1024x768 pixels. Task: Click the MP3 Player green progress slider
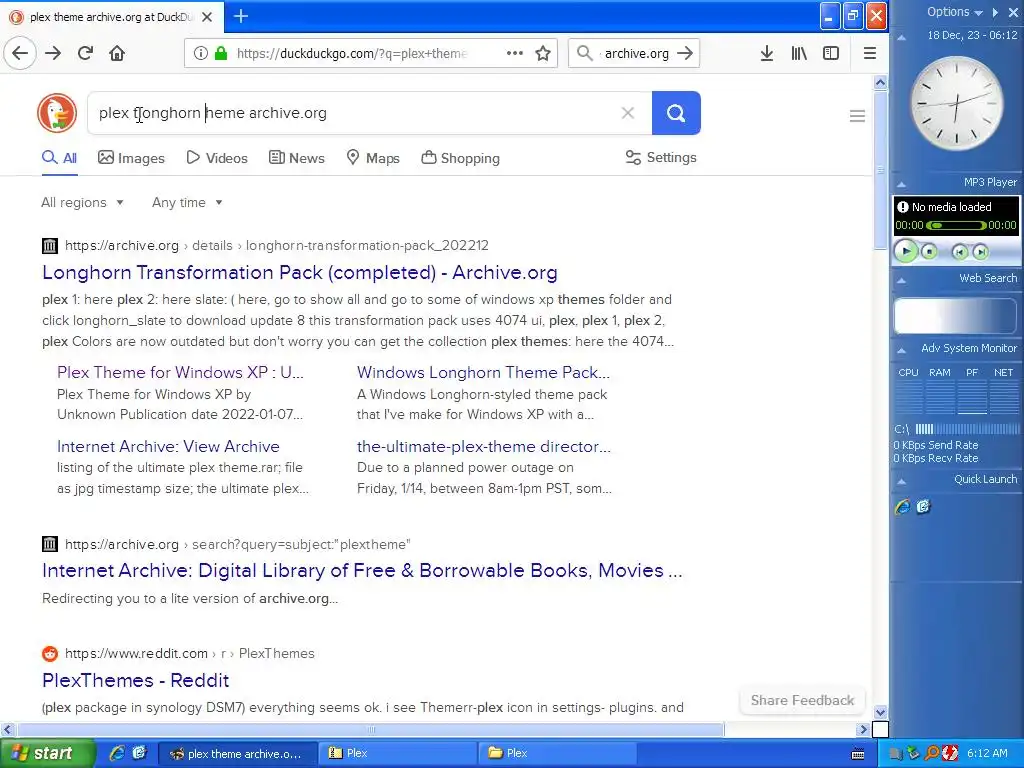[956, 225]
